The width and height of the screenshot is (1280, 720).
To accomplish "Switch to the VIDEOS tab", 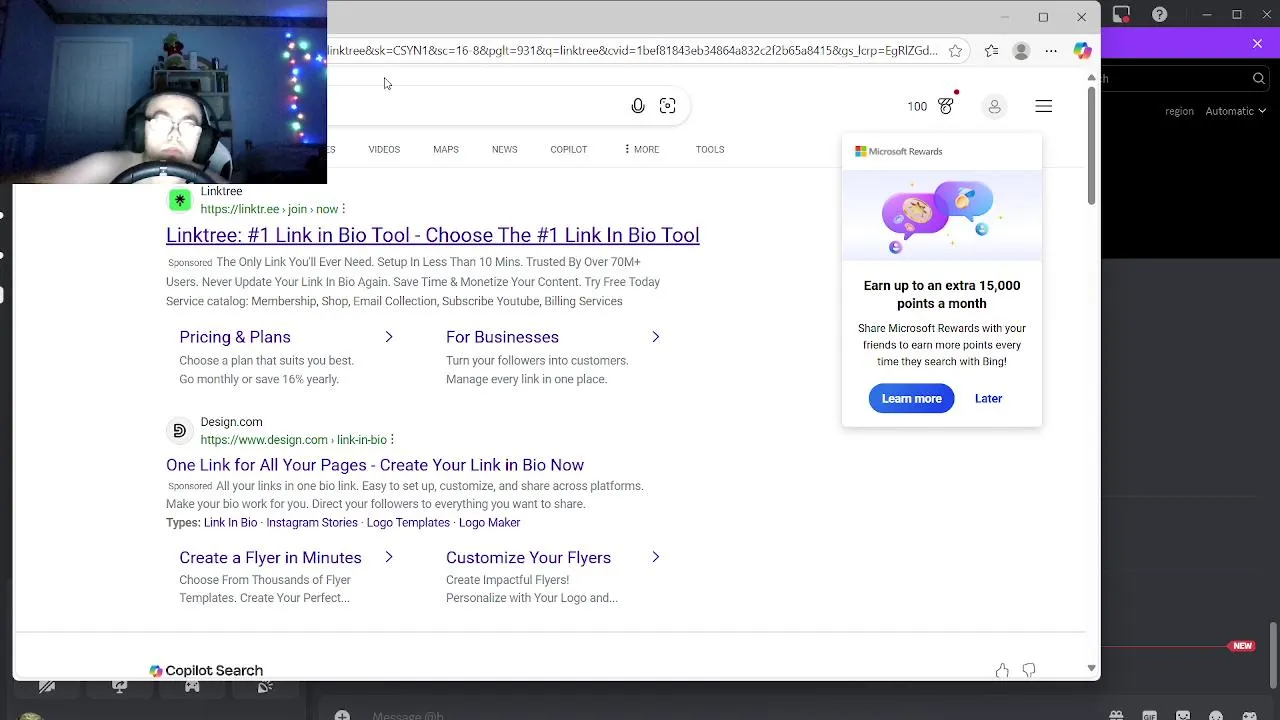I will tap(384, 149).
